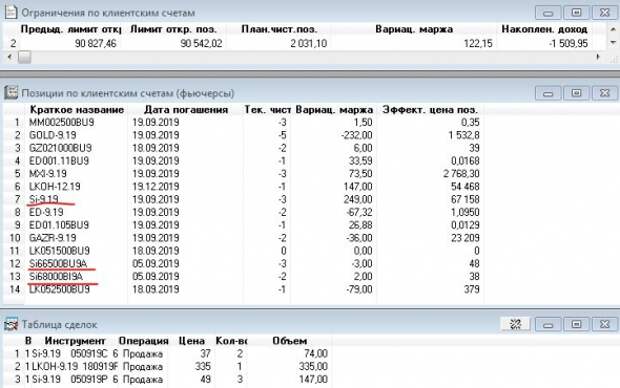Select the ED-9.19 position row
The height and width of the screenshot is (388, 620).
pyautogui.click(x=244, y=212)
